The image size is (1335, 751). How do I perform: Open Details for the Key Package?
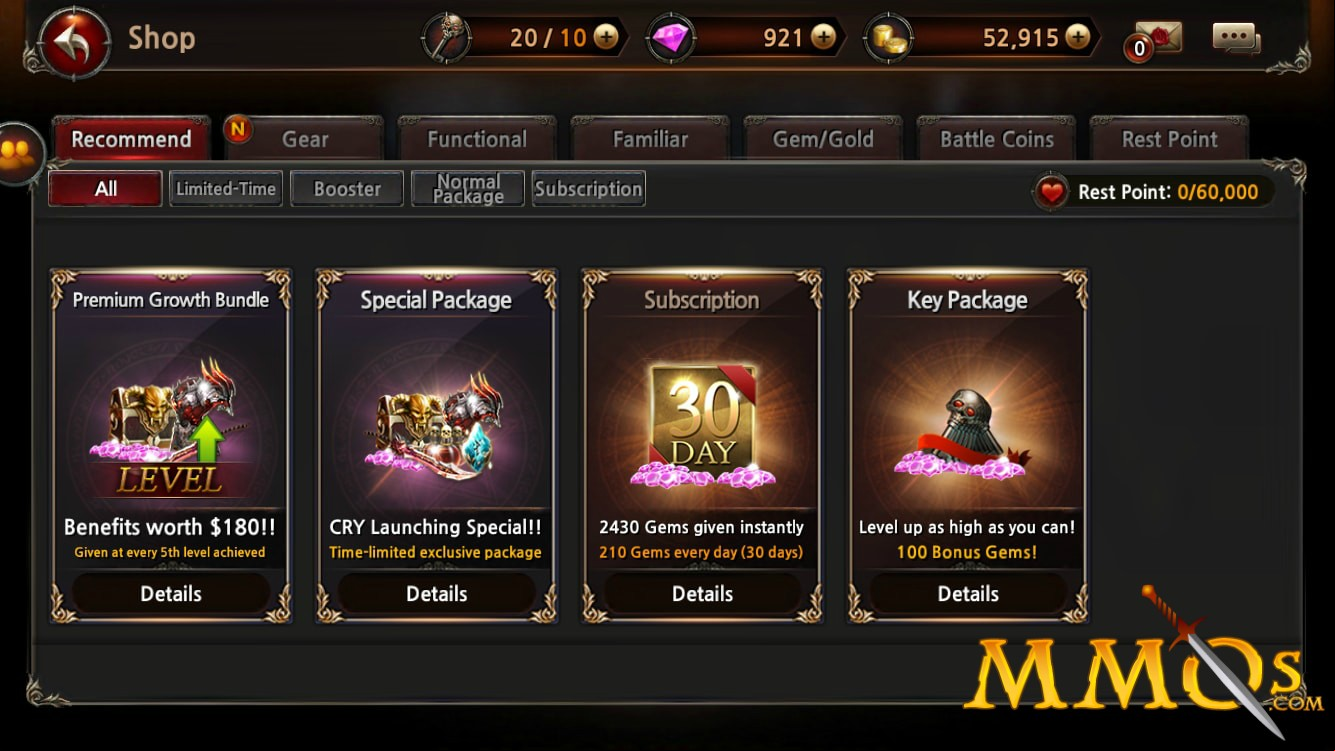[x=968, y=593]
